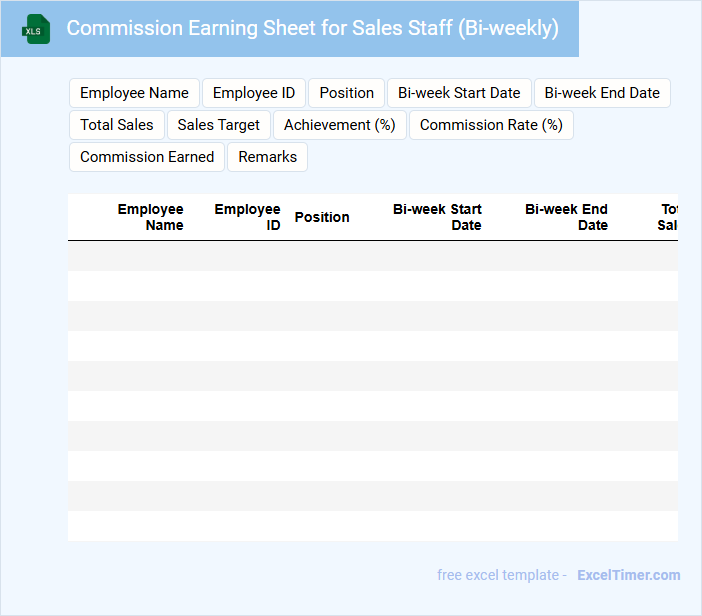Select the Remarks tag
The height and width of the screenshot is (616, 702).
tap(267, 157)
